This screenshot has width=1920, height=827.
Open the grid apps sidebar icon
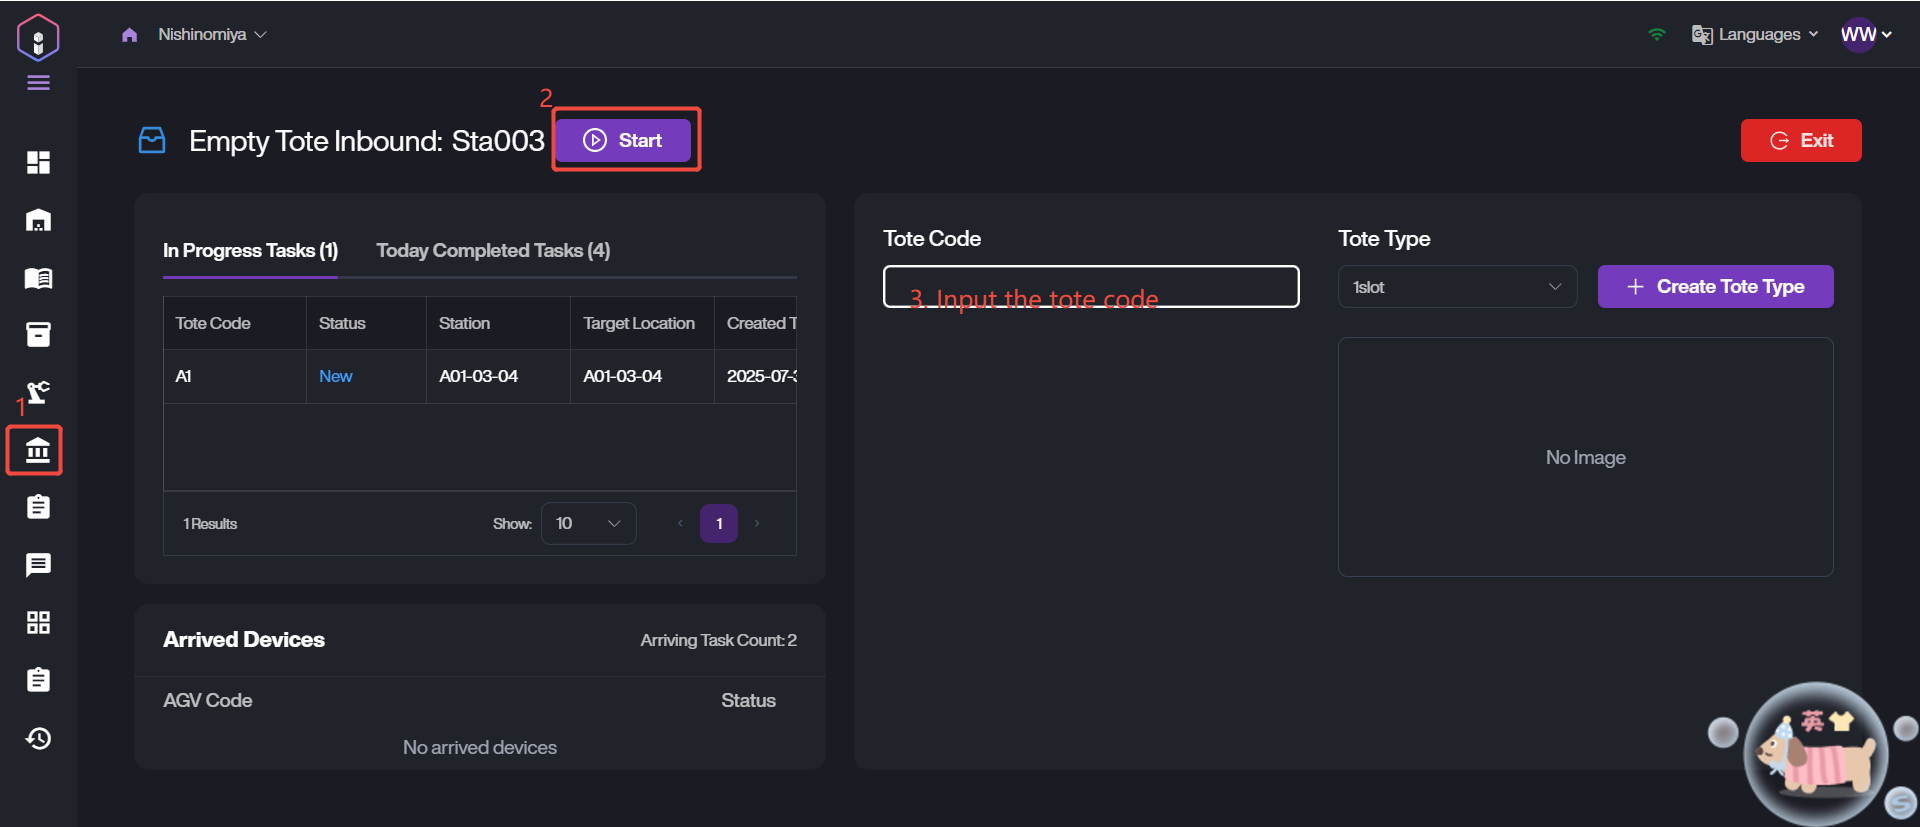click(38, 623)
